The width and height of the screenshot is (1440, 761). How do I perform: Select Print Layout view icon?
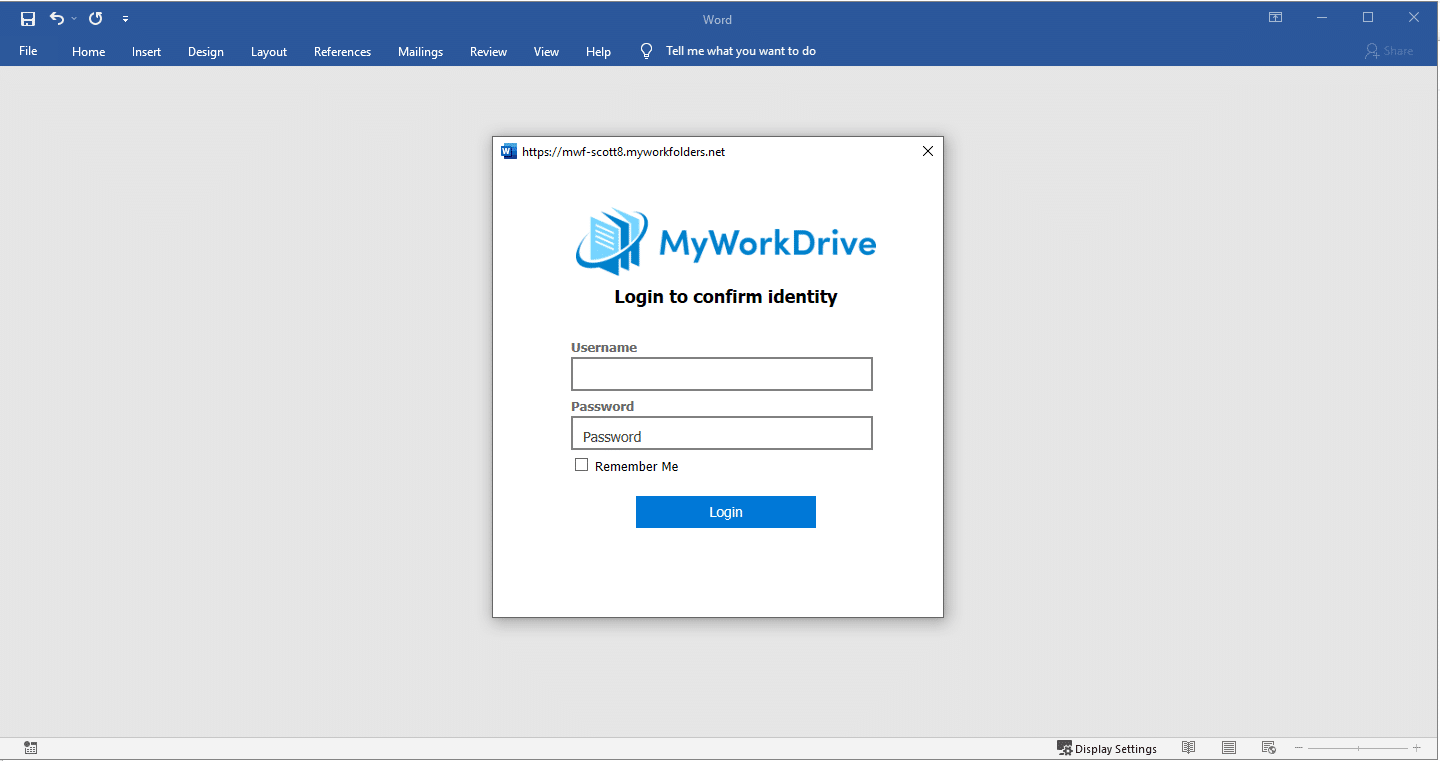(1229, 748)
